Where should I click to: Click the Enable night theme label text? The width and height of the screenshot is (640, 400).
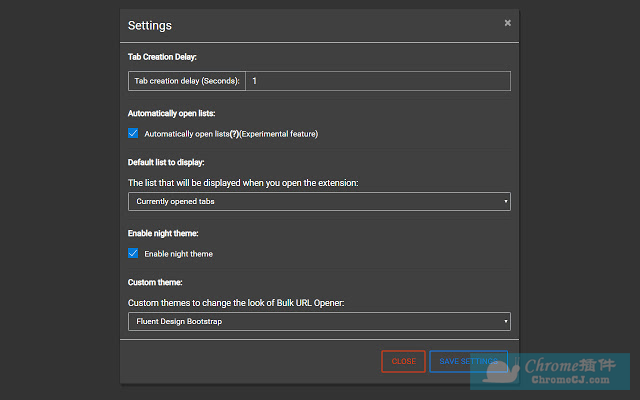click(x=178, y=254)
